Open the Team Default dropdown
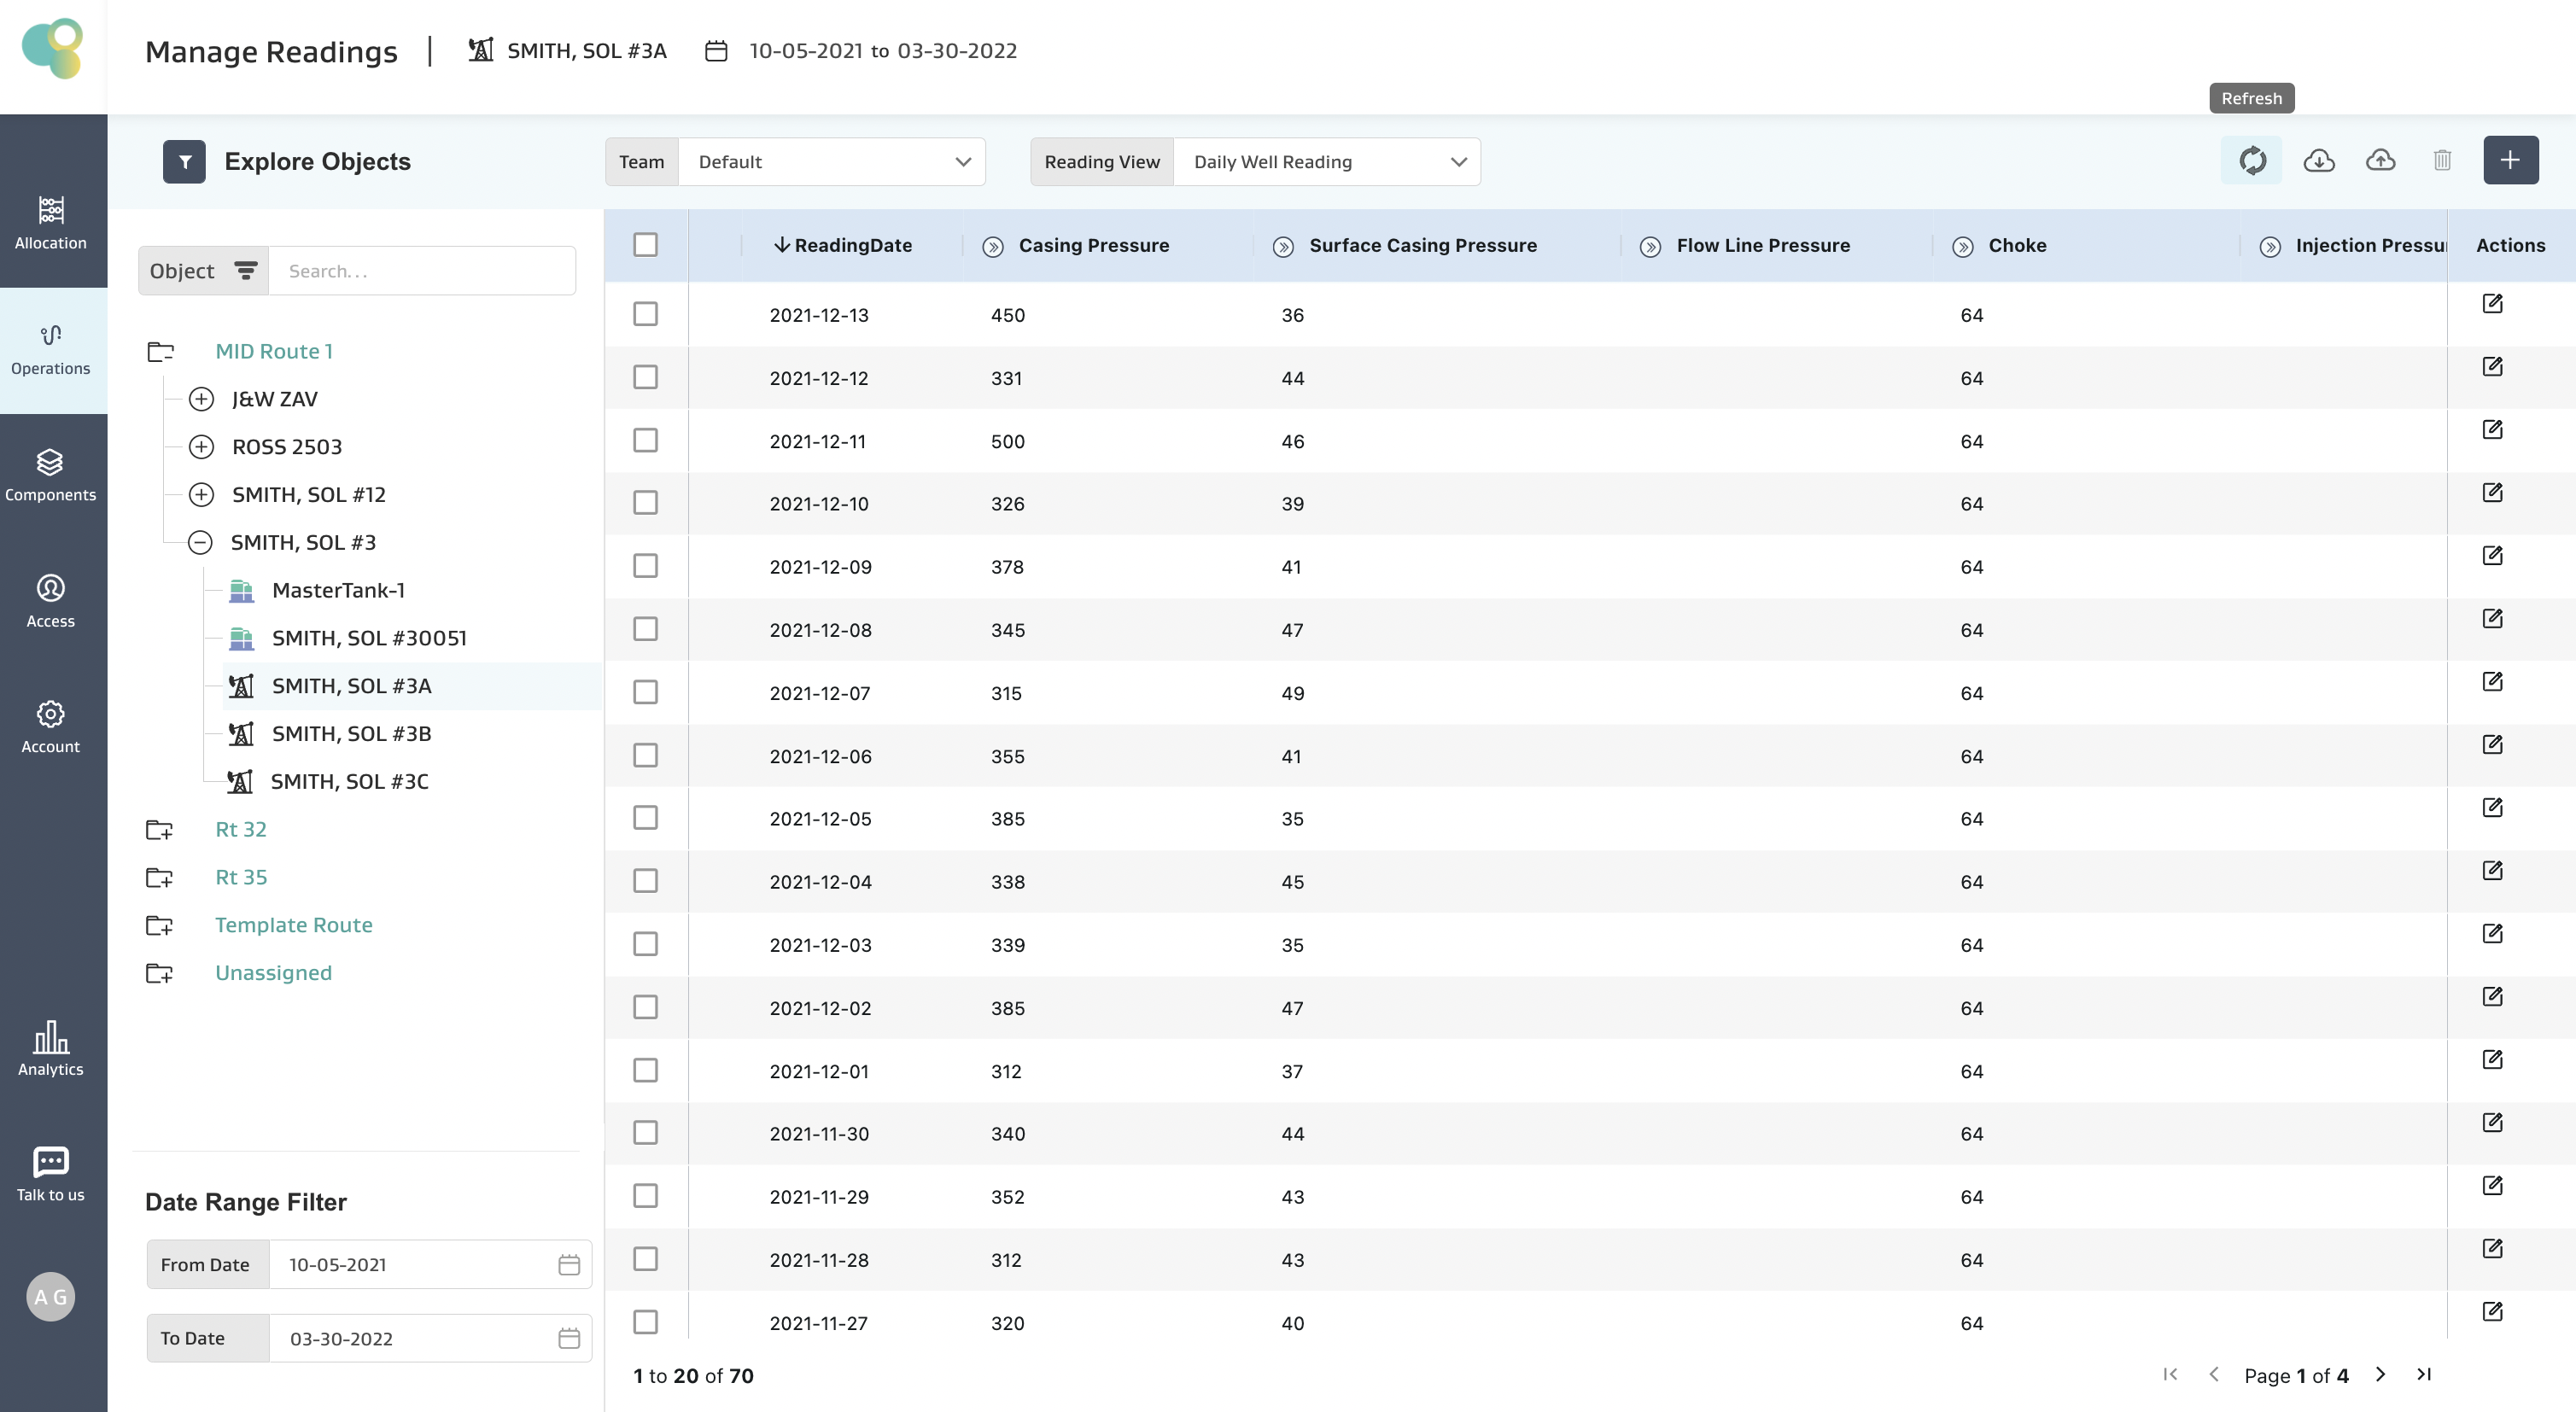2576x1412 pixels. 831,162
